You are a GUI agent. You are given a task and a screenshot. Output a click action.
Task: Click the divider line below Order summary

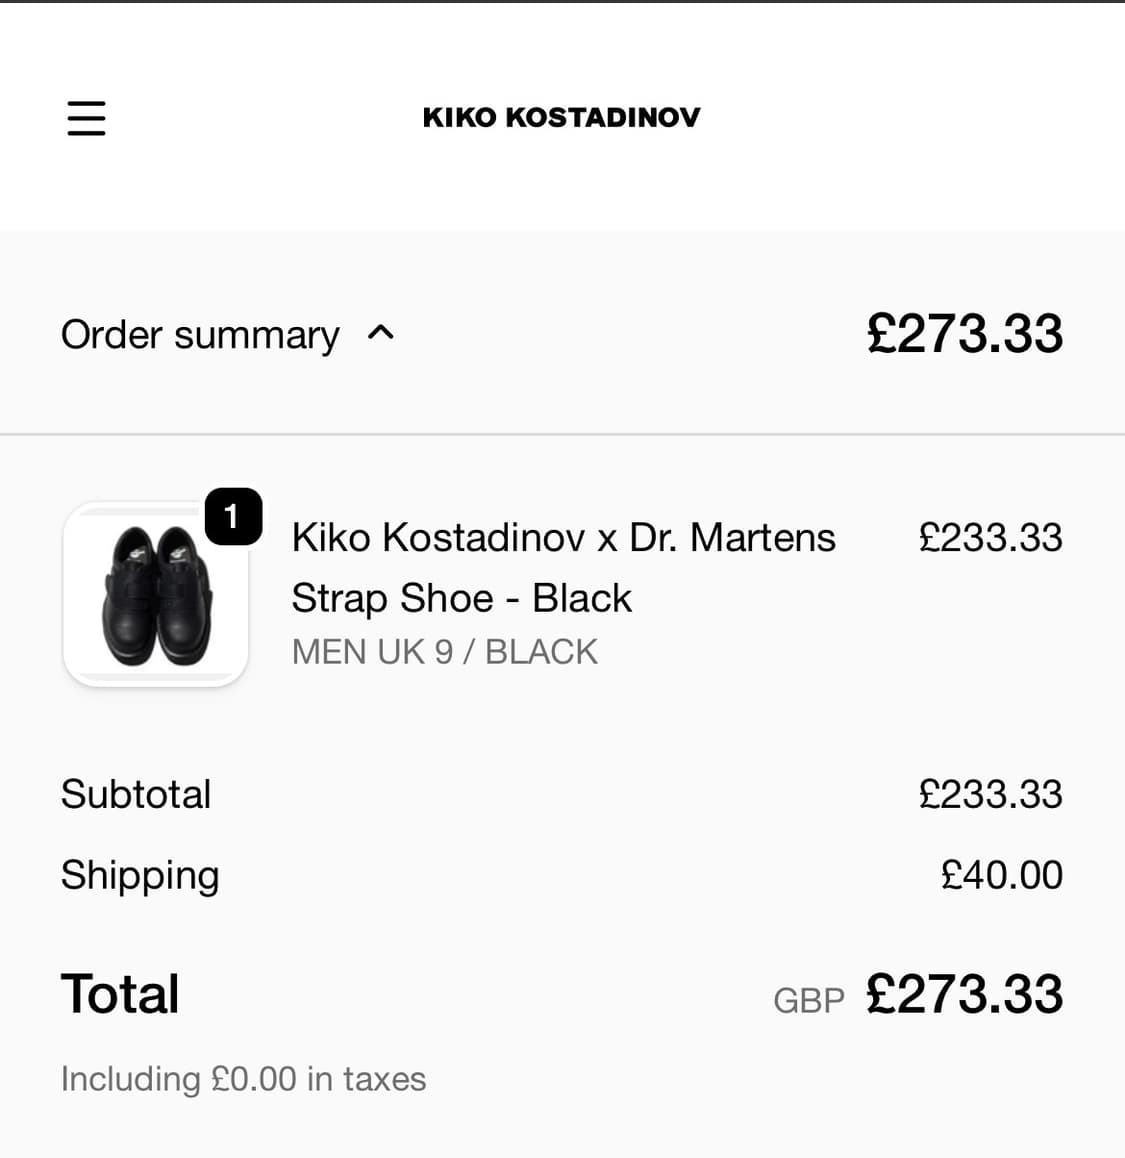[x=562, y=434]
